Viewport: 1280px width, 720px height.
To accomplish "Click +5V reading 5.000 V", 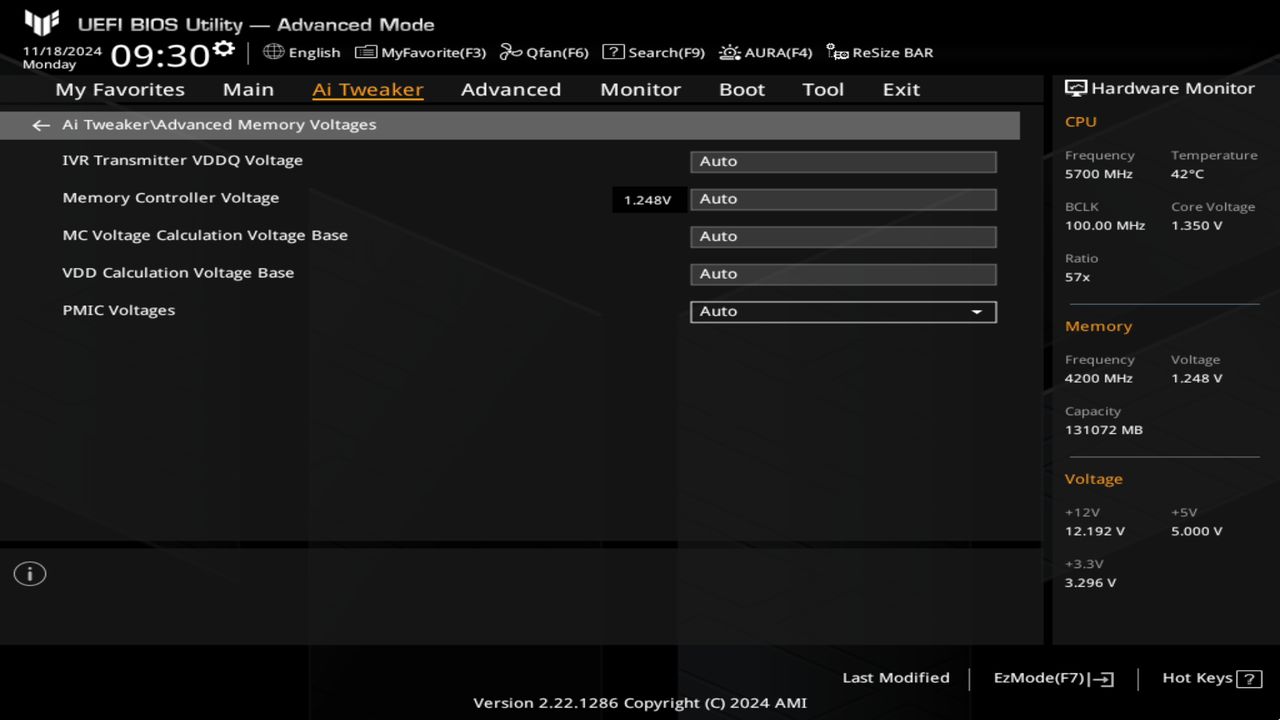I will (1197, 532).
